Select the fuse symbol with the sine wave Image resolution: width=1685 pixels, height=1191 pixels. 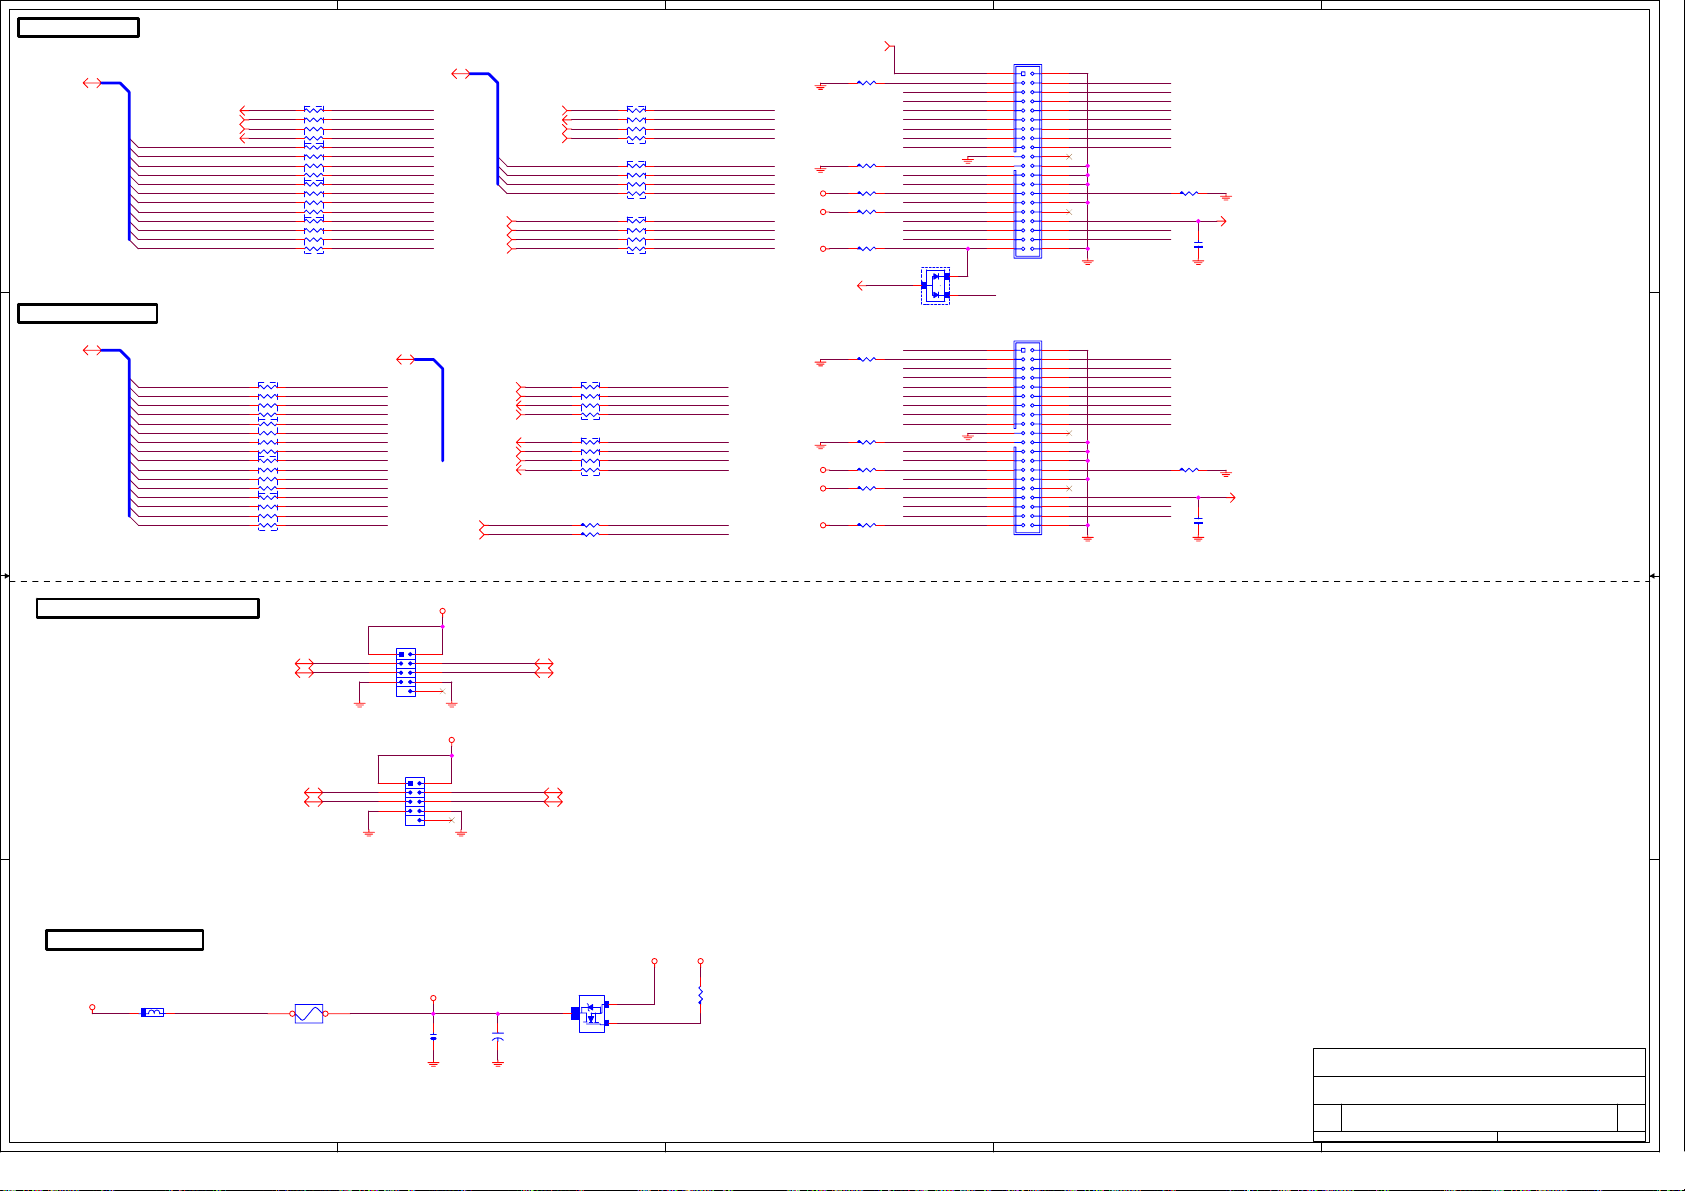tap(309, 1013)
